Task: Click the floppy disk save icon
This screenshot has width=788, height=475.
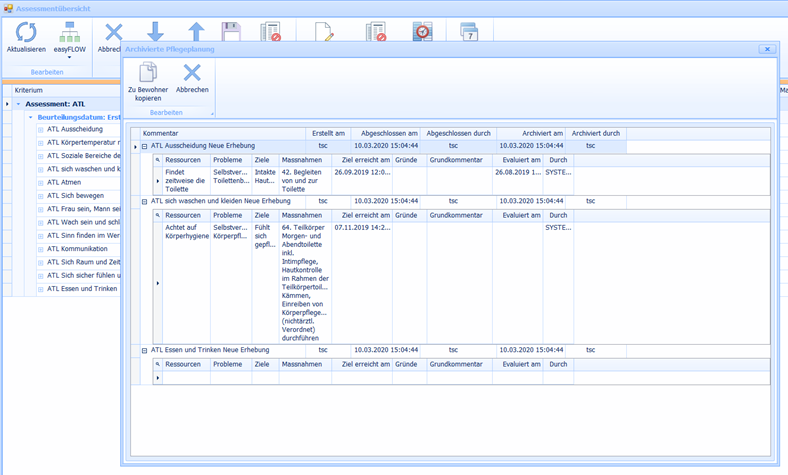Action: [x=231, y=31]
